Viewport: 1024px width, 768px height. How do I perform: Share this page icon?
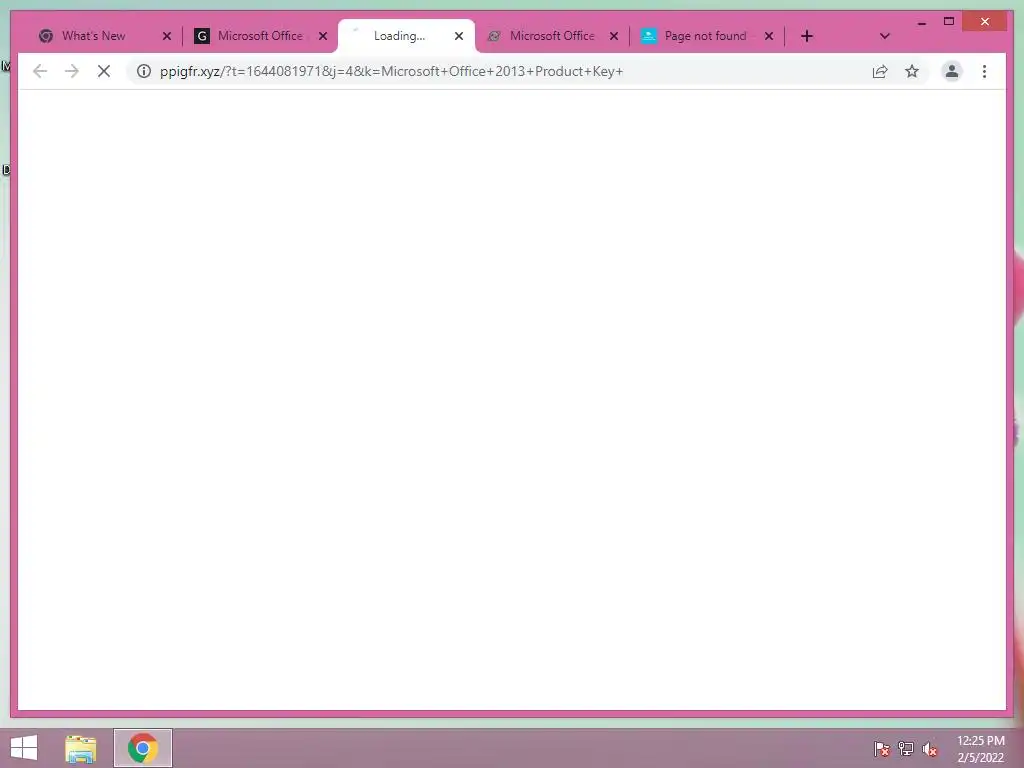880,71
